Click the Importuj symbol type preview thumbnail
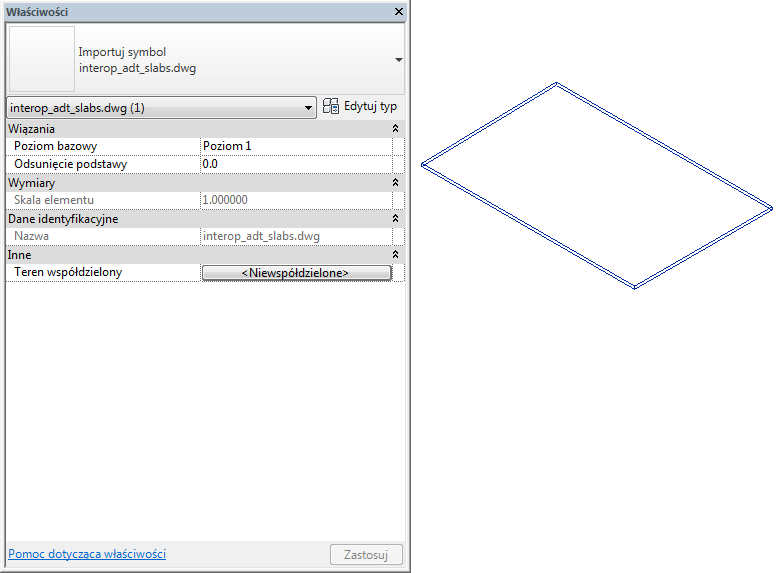 click(42, 59)
